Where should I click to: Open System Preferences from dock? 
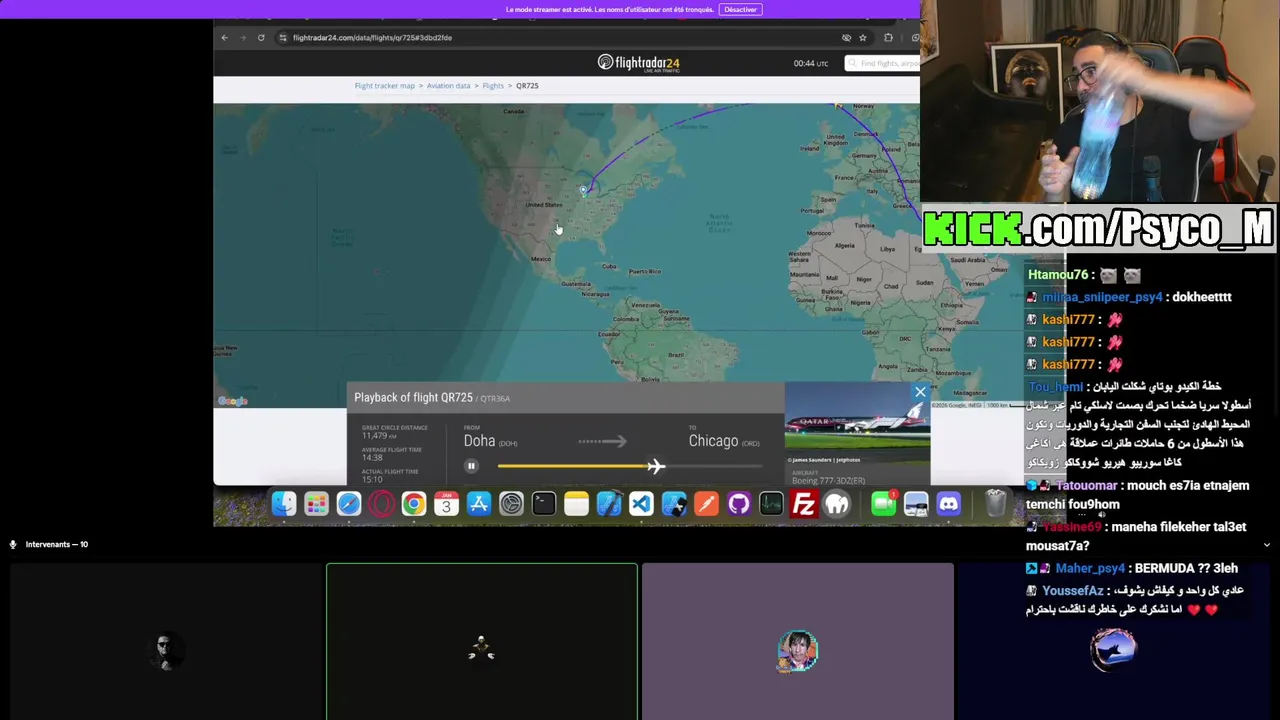(511, 504)
